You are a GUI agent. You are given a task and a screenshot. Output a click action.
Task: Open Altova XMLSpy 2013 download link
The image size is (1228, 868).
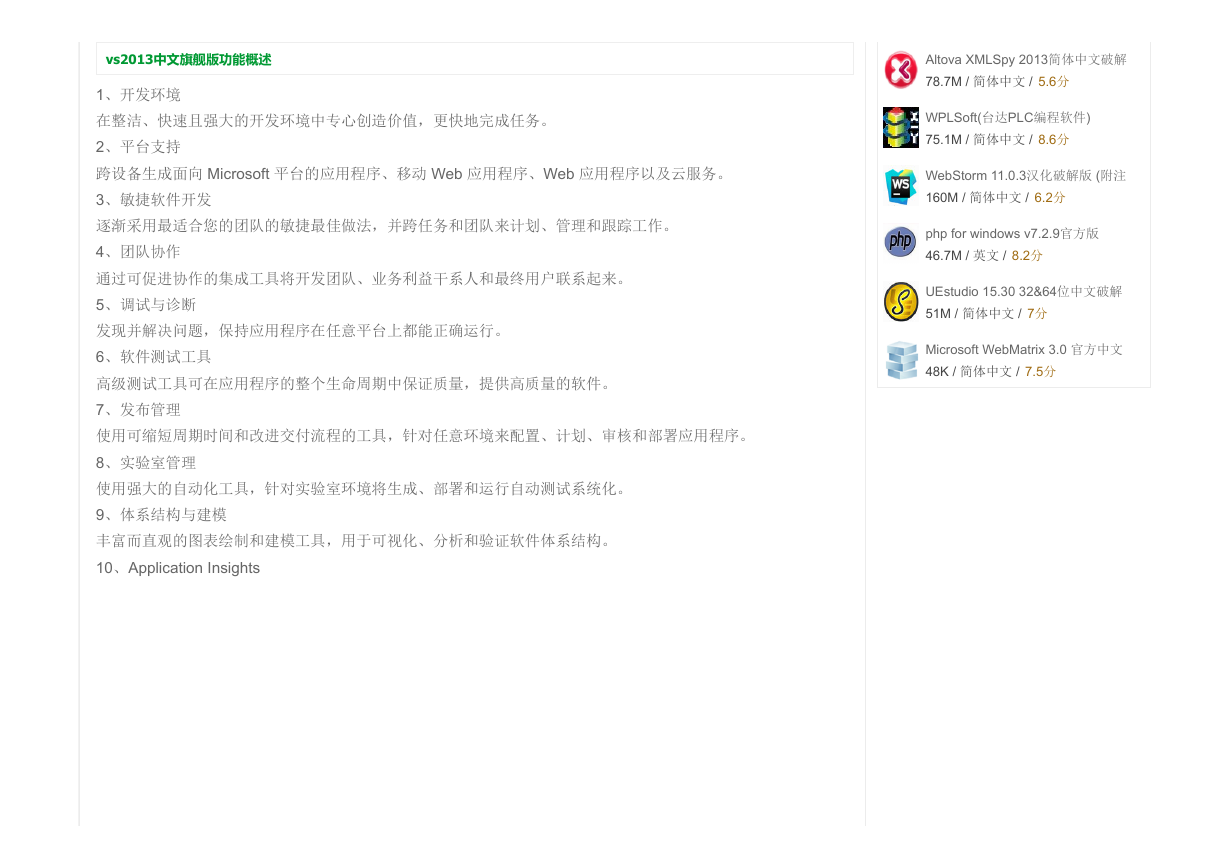point(1026,60)
